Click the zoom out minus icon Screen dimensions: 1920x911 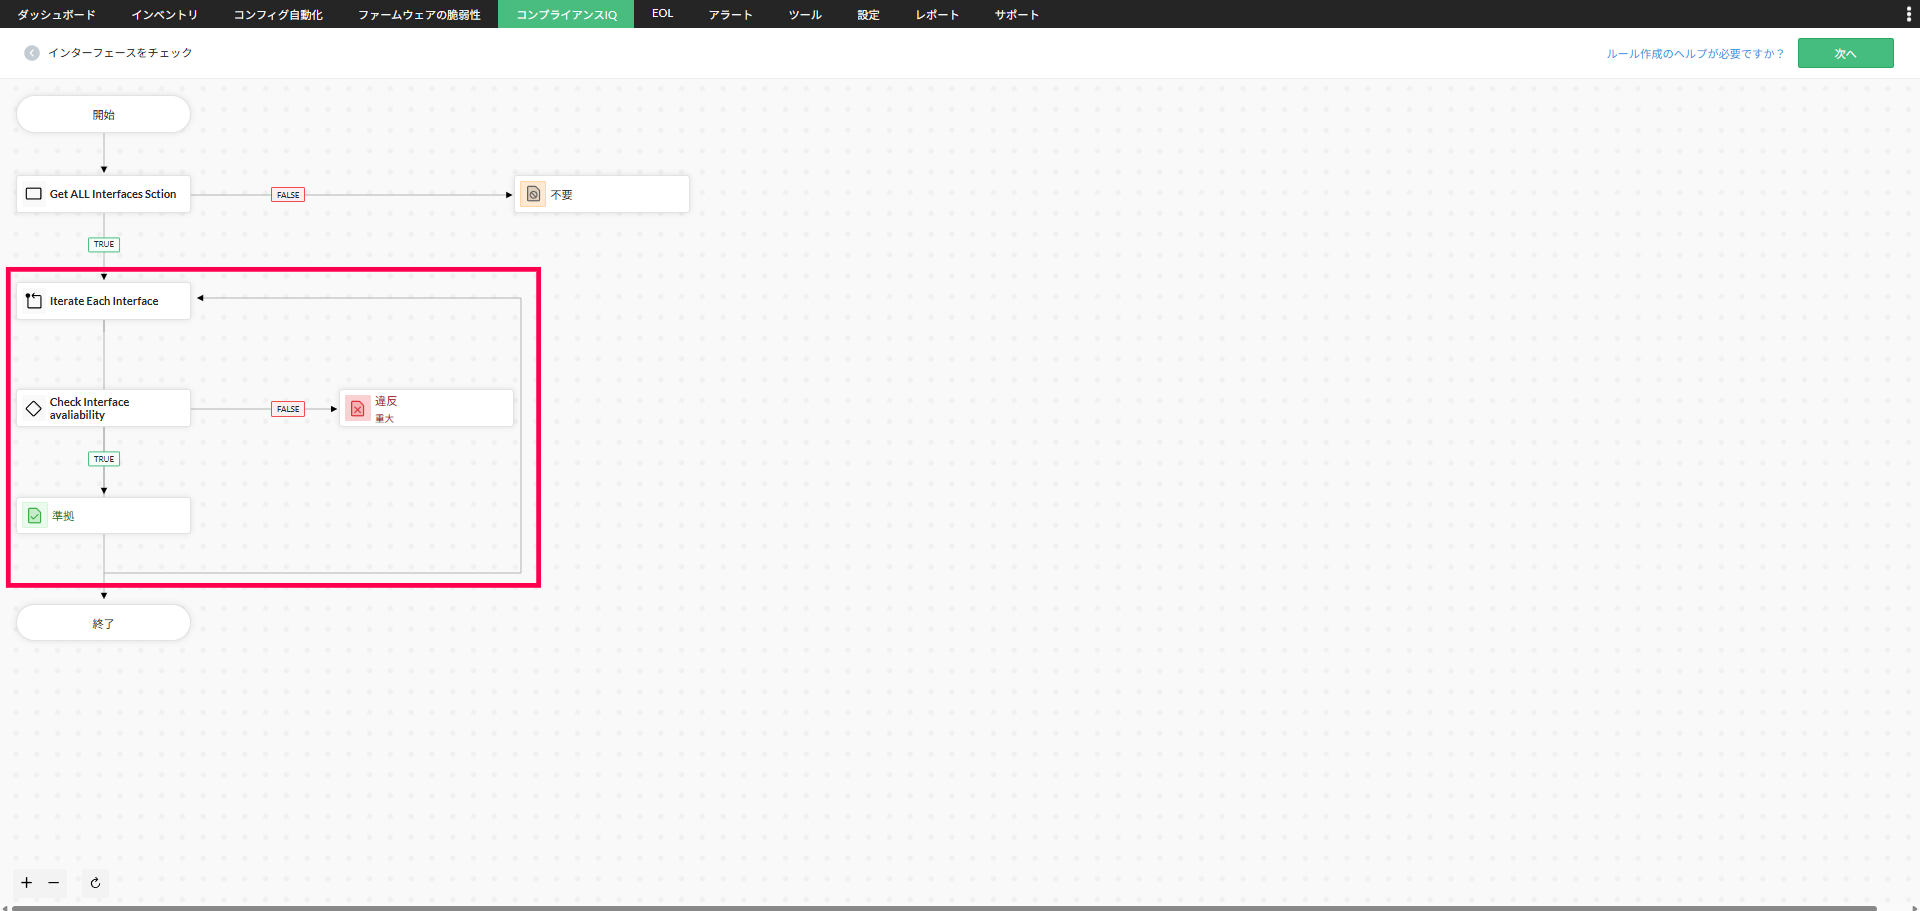pyautogui.click(x=54, y=883)
